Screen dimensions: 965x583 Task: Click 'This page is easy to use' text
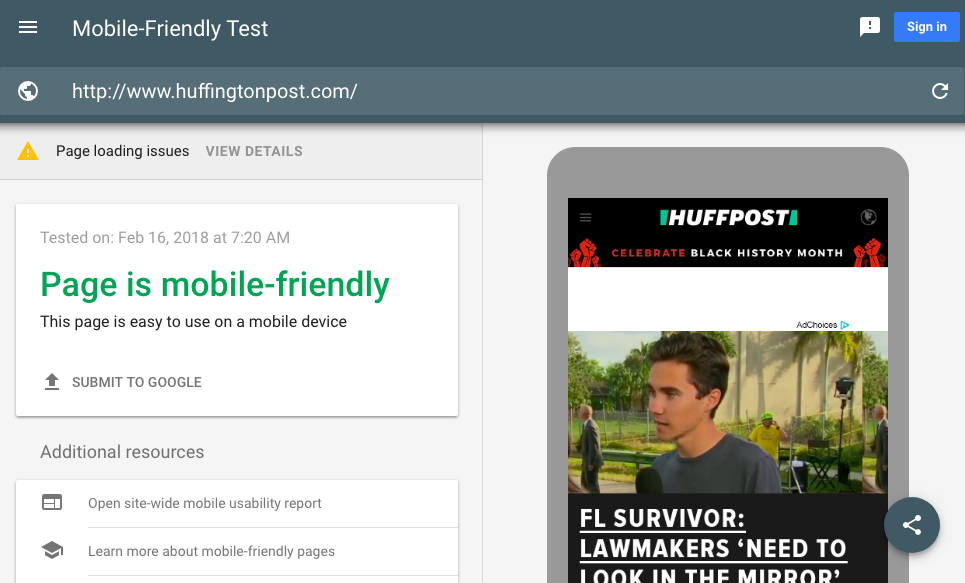coord(193,321)
